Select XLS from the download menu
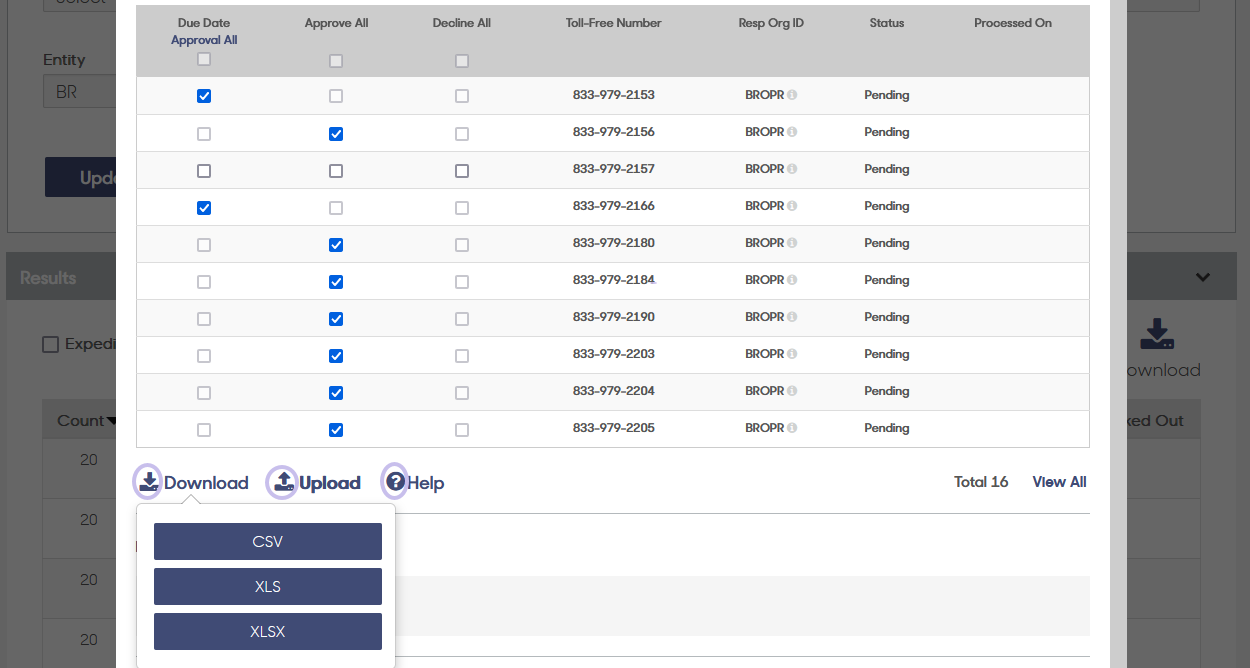This screenshot has width=1250, height=668. (x=268, y=587)
